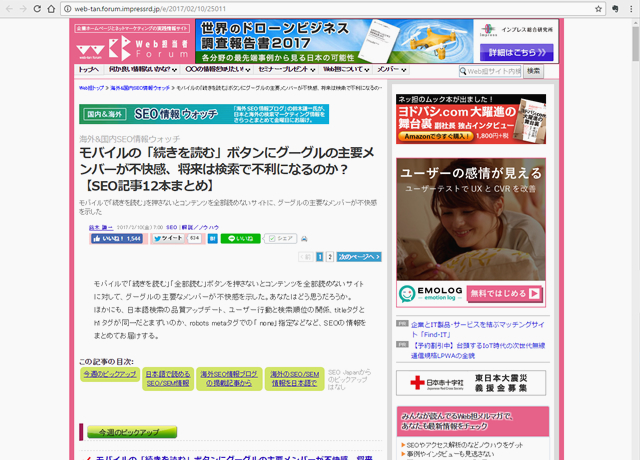Click the green LINE いいね button

240,239
